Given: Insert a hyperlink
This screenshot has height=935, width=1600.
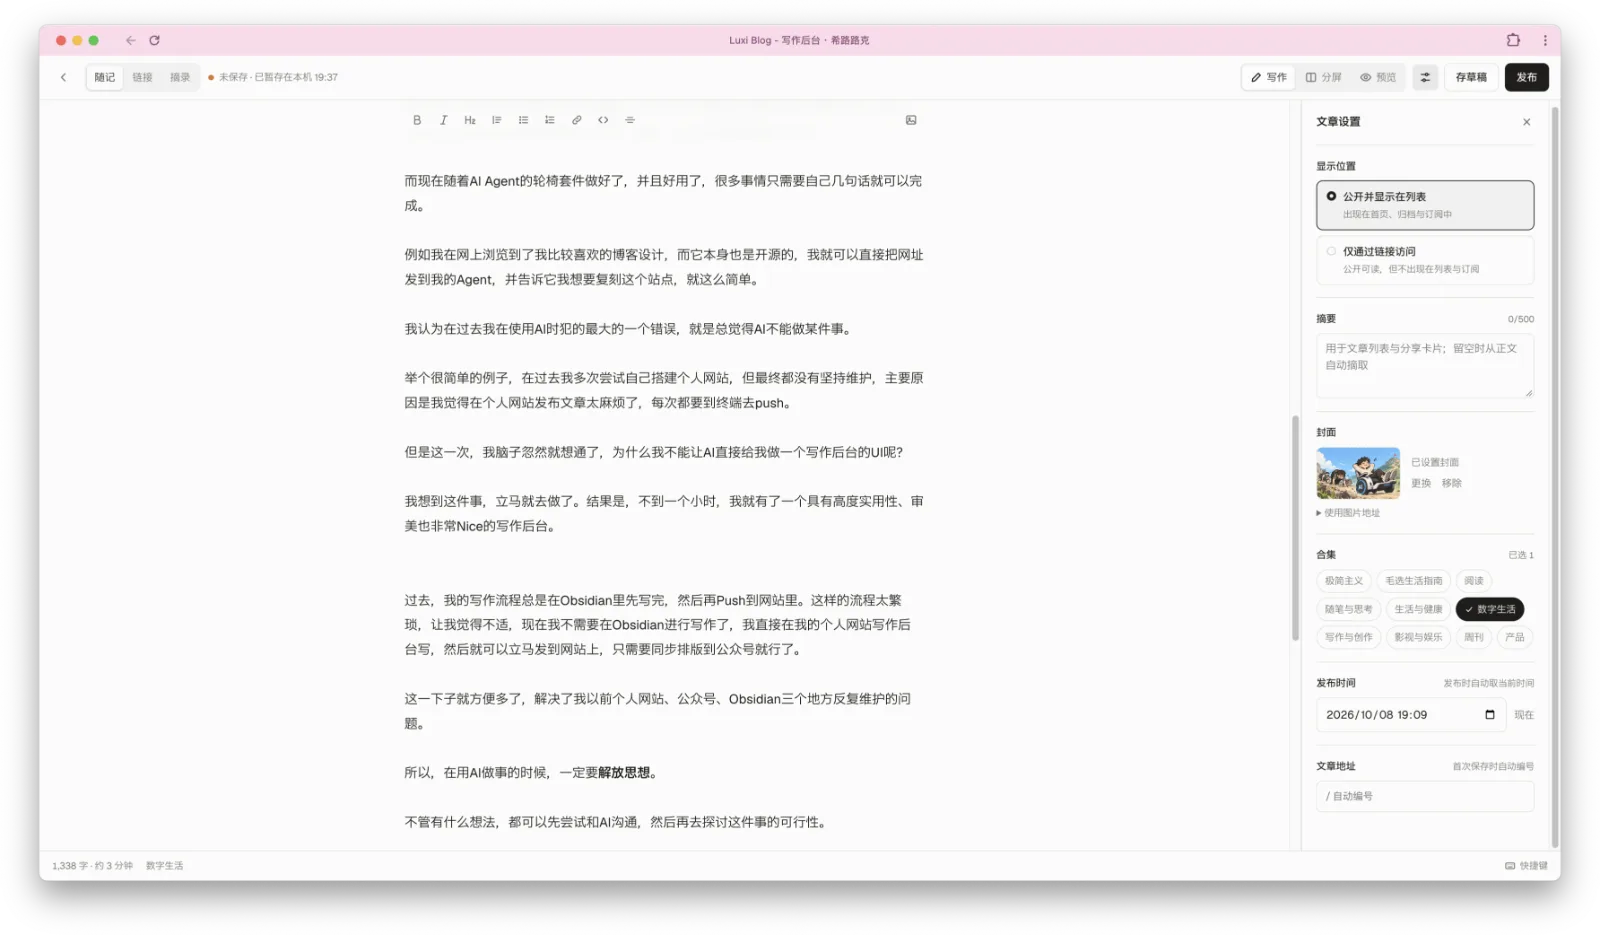Looking at the screenshot, I should coord(576,120).
